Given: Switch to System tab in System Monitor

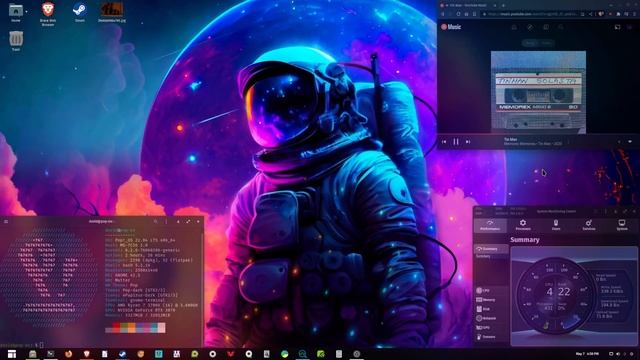Looking at the screenshot, I should click(622, 225).
